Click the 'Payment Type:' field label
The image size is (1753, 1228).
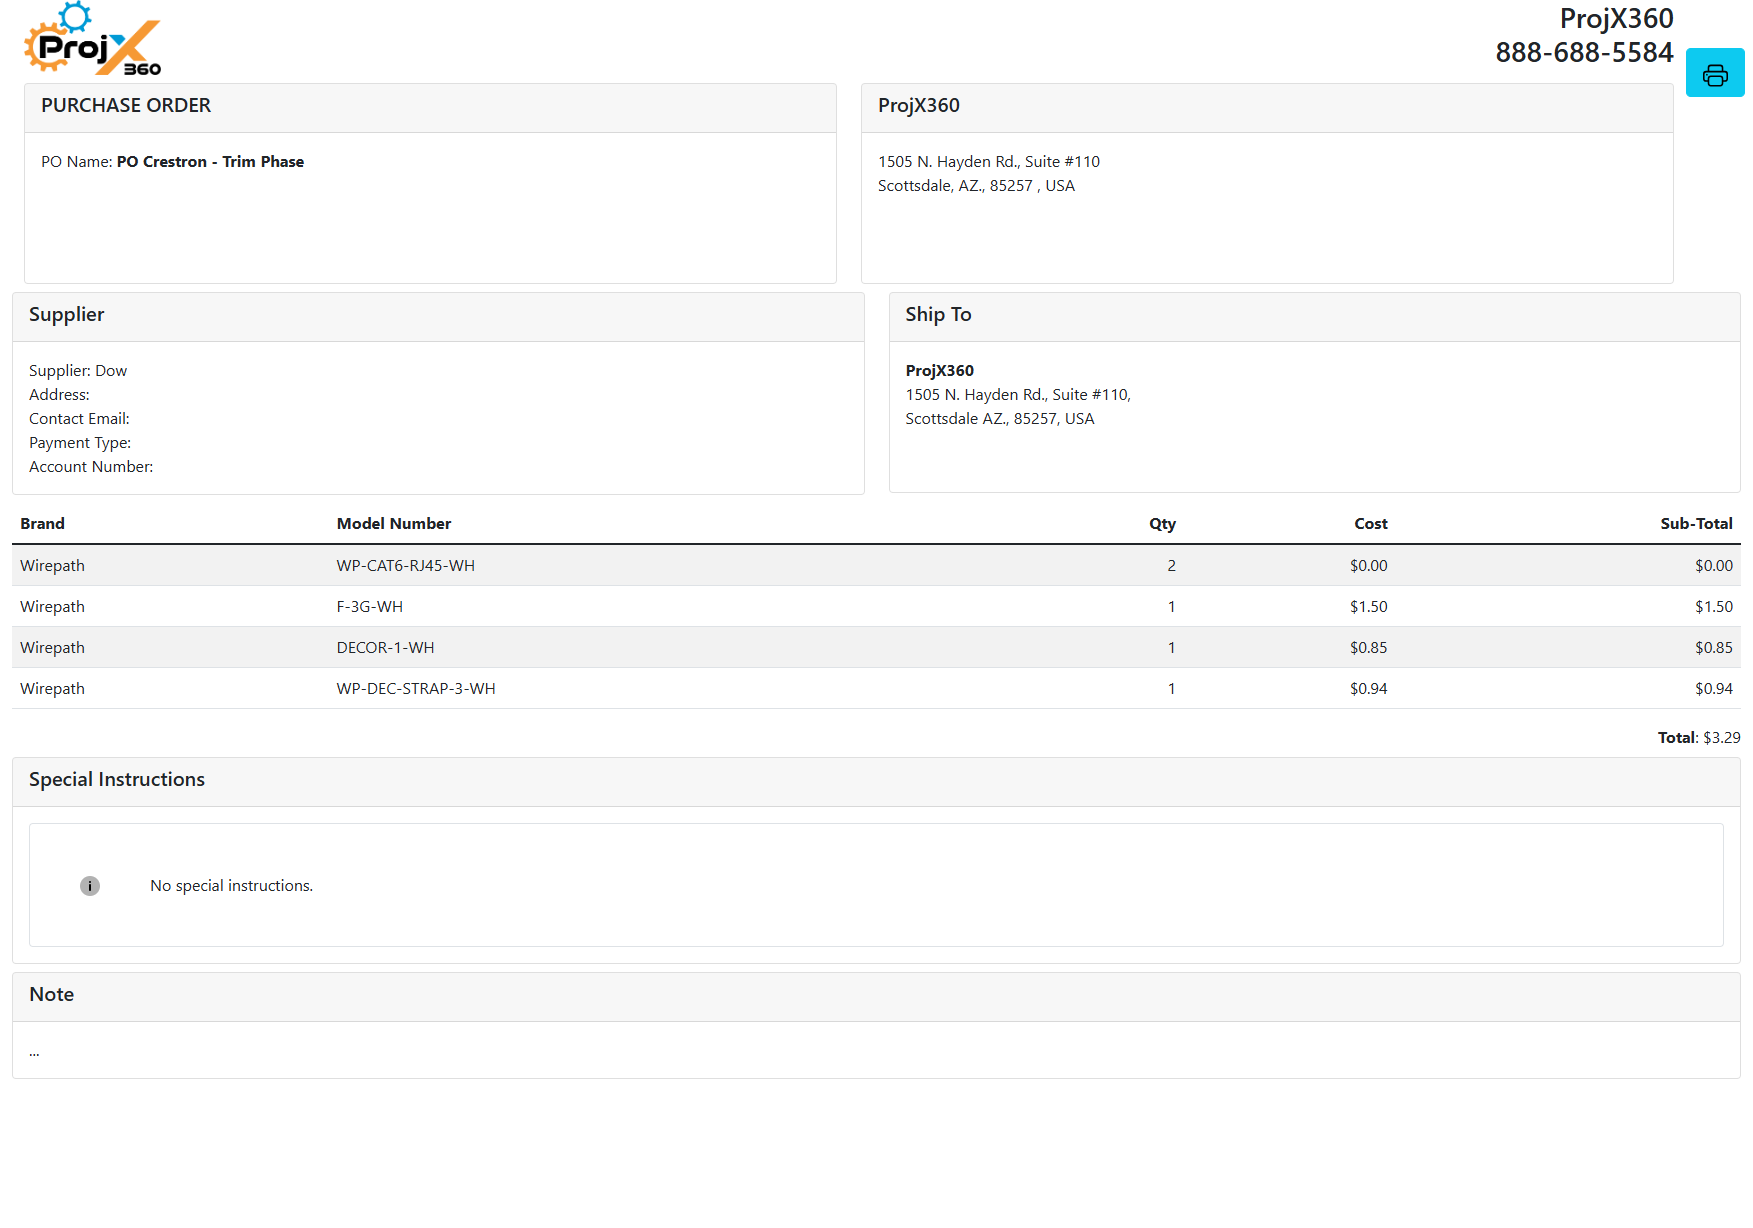point(80,443)
